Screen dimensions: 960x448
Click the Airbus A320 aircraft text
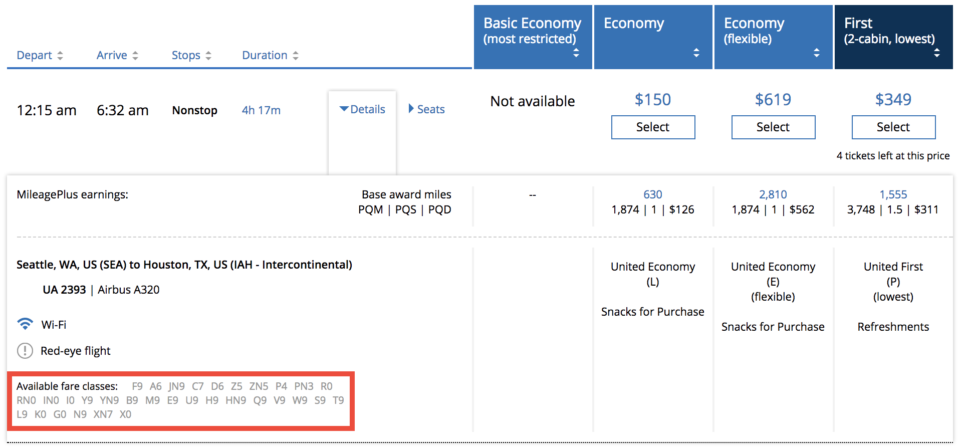129,290
